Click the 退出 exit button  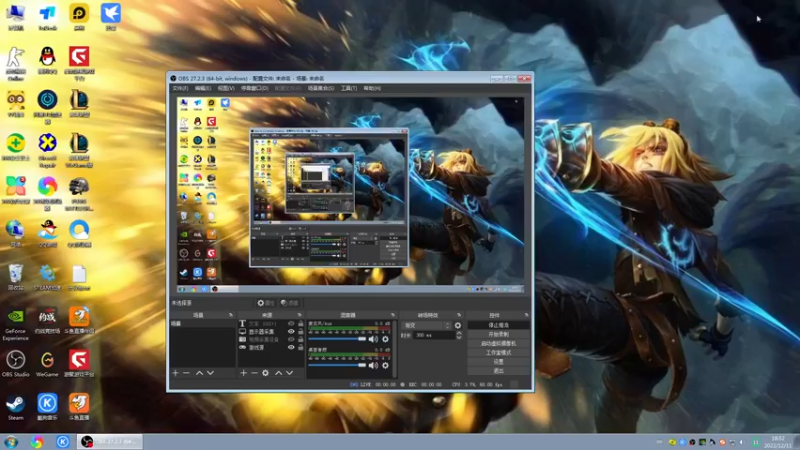[x=498, y=371]
